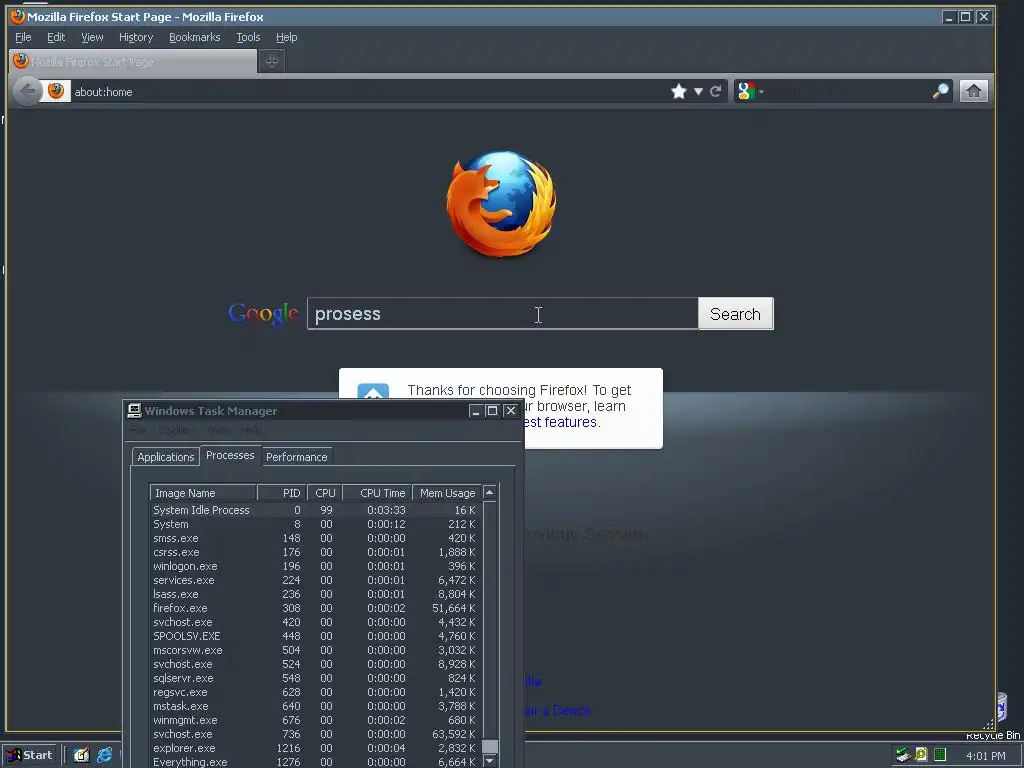Click the Firefox site identity icon beside about:home
Screen dimensions: 1024x768
click(x=56, y=91)
